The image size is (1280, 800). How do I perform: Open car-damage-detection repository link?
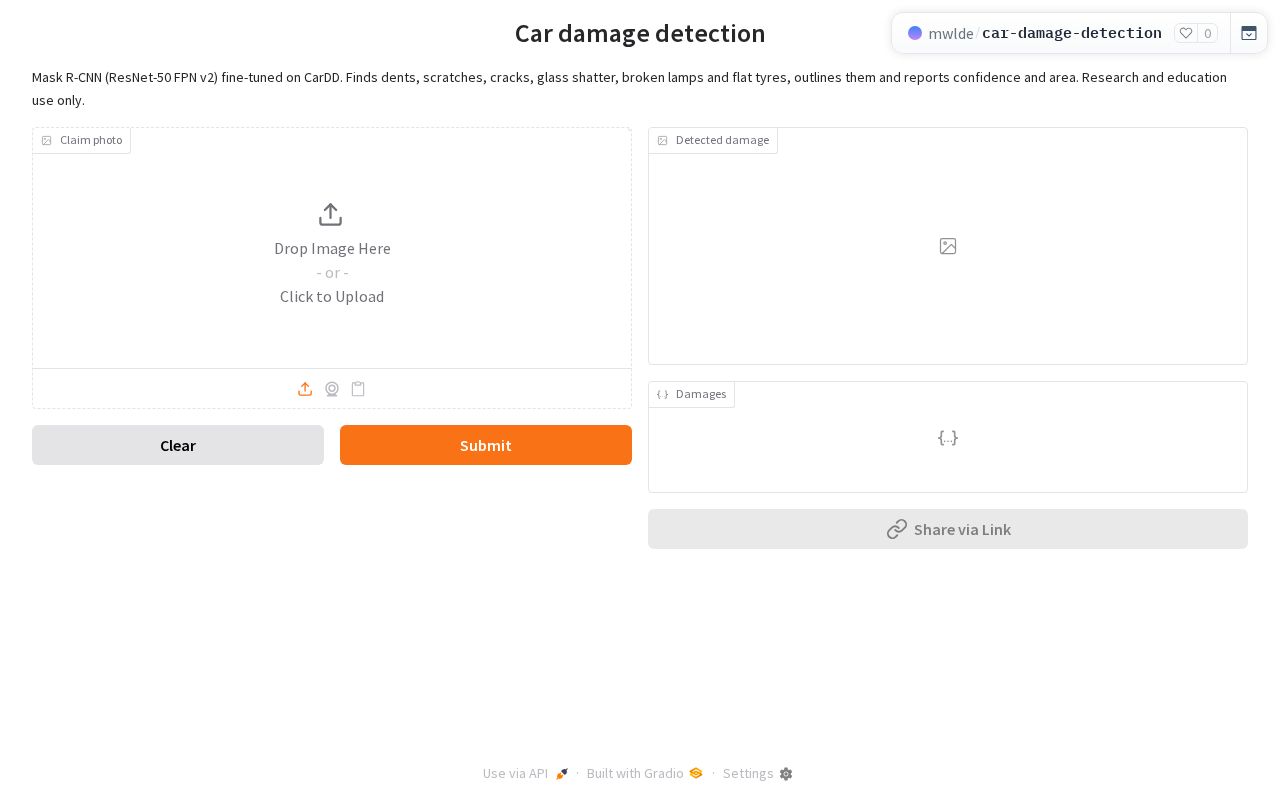1072,33
